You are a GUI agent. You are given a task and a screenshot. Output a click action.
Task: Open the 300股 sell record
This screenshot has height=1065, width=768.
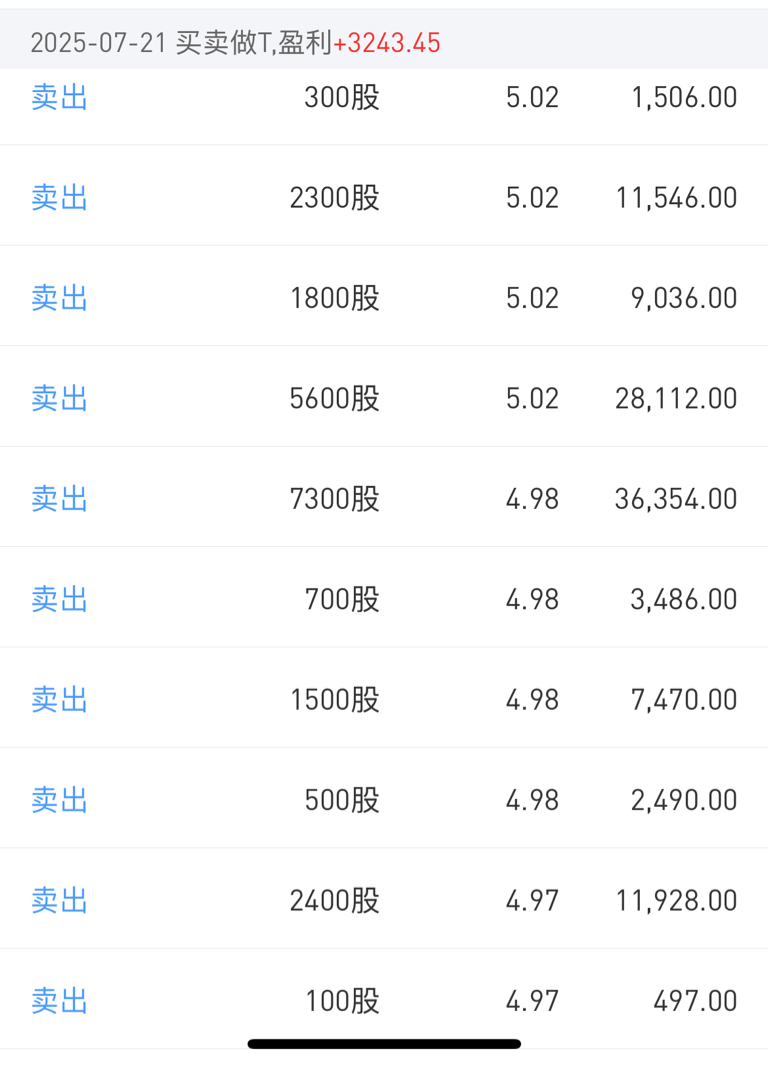384,97
